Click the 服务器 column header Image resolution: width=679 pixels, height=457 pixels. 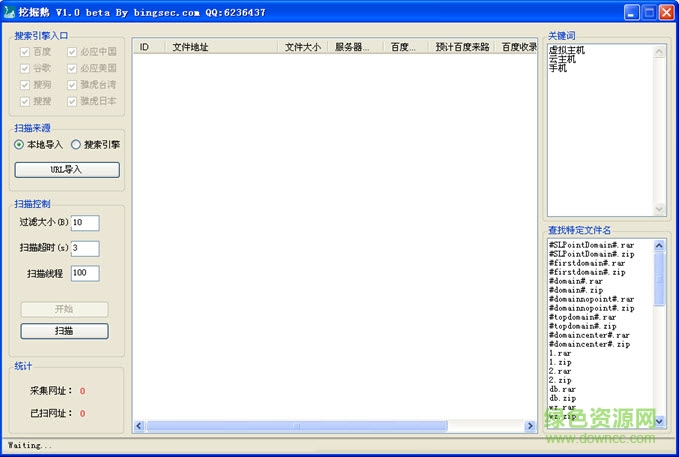pyautogui.click(x=356, y=47)
